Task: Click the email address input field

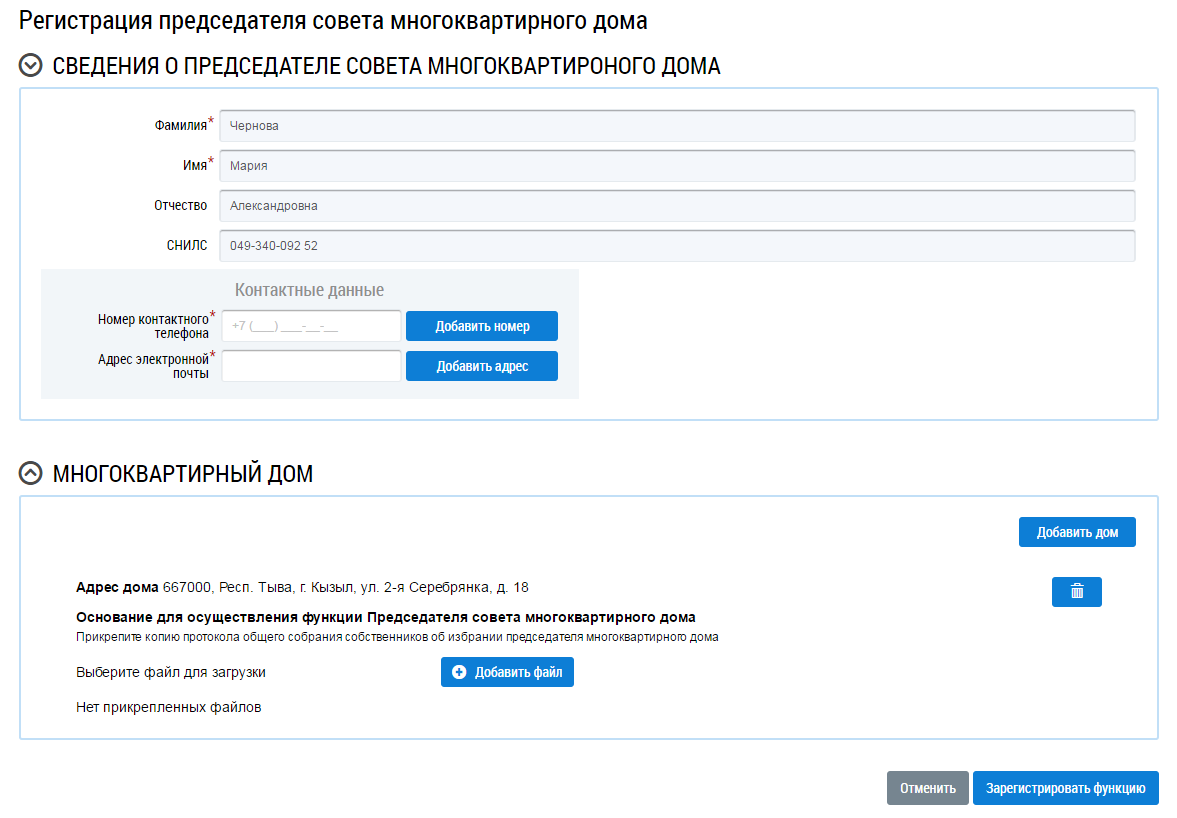Action: [311, 366]
